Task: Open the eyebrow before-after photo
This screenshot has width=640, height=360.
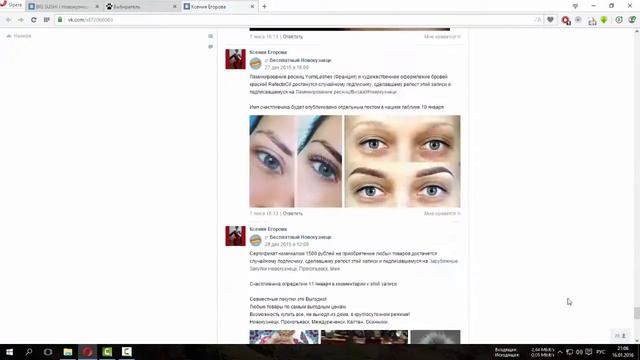Action: tap(402, 161)
